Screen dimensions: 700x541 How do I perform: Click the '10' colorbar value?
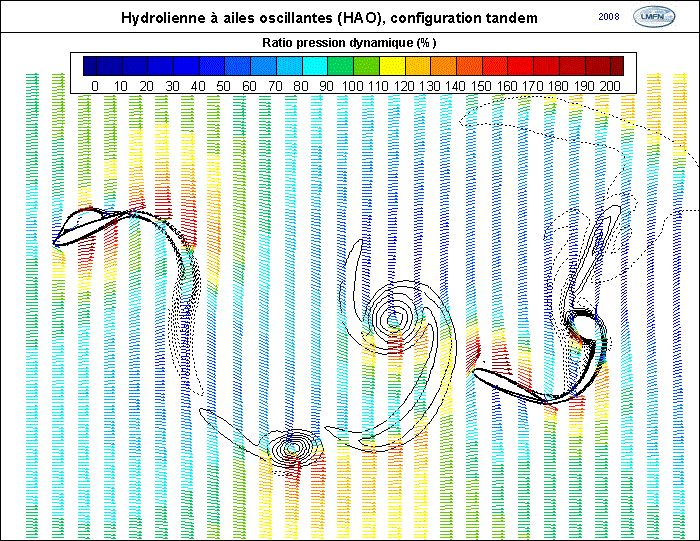point(121,86)
